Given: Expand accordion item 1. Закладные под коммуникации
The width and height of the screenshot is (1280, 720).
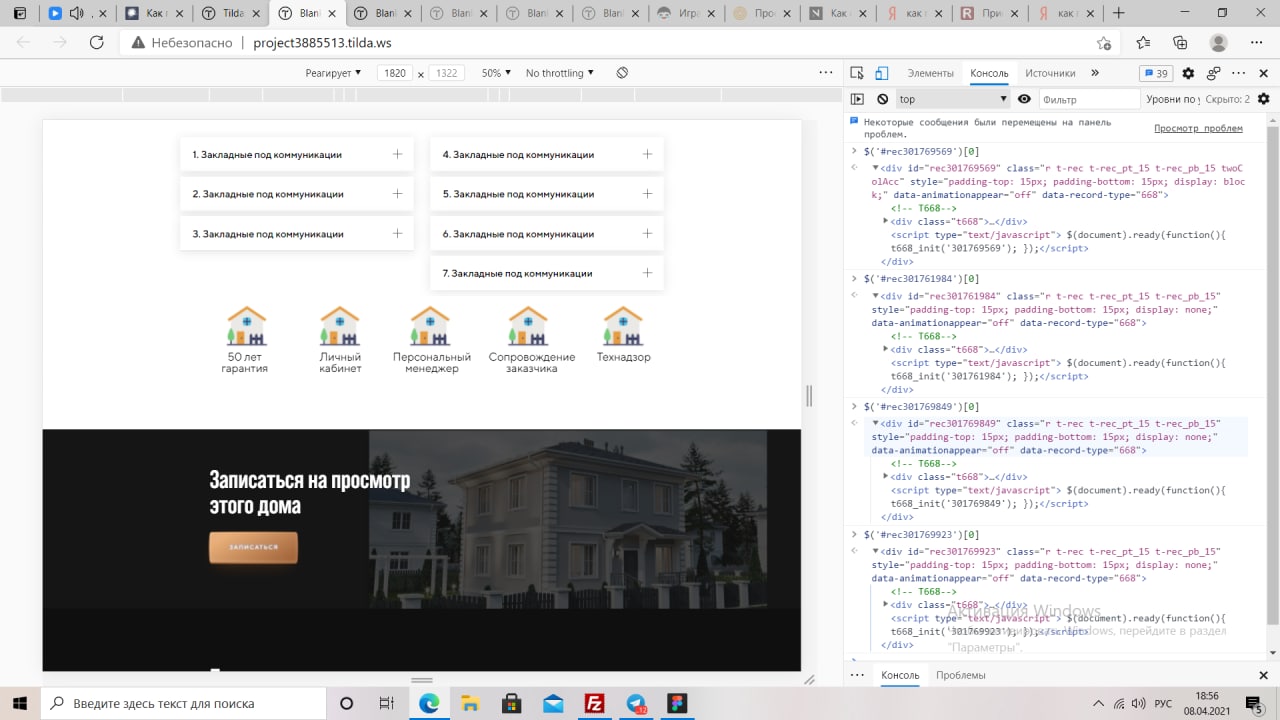Looking at the screenshot, I should click(297, 154).
